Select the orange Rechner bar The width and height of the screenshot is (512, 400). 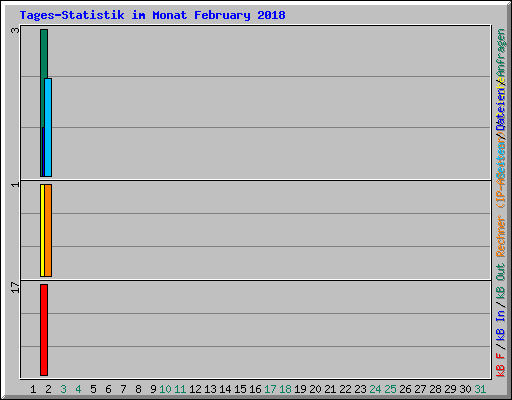[x=48, y=230]
